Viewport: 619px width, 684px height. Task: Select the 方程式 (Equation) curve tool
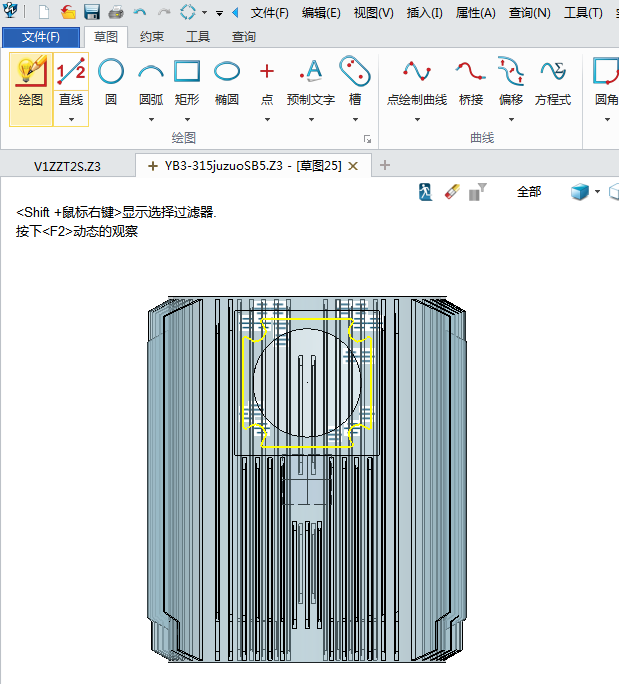click(x=552, y=80)
